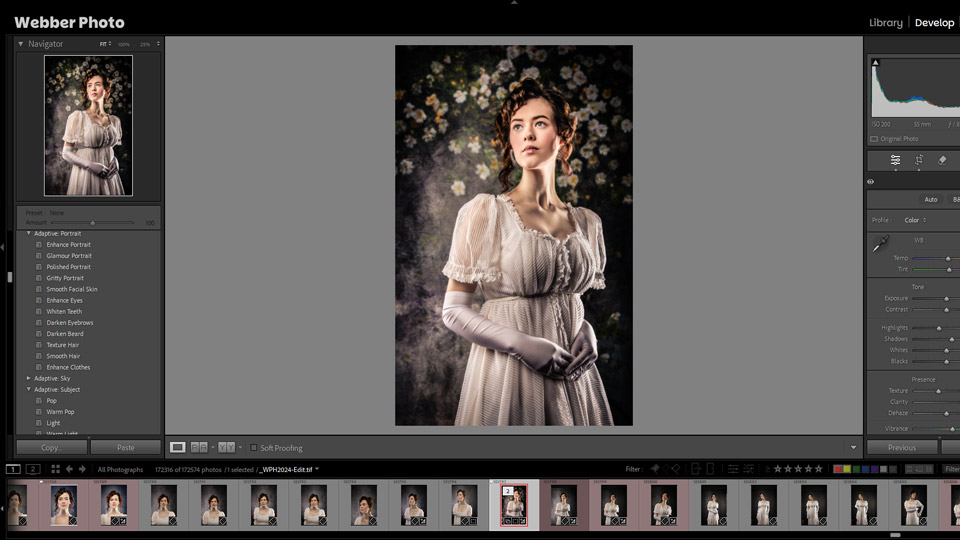Switch to Before/After Y|Y view
This screenshot has height=540, width=960.
(x=227, y=448)
